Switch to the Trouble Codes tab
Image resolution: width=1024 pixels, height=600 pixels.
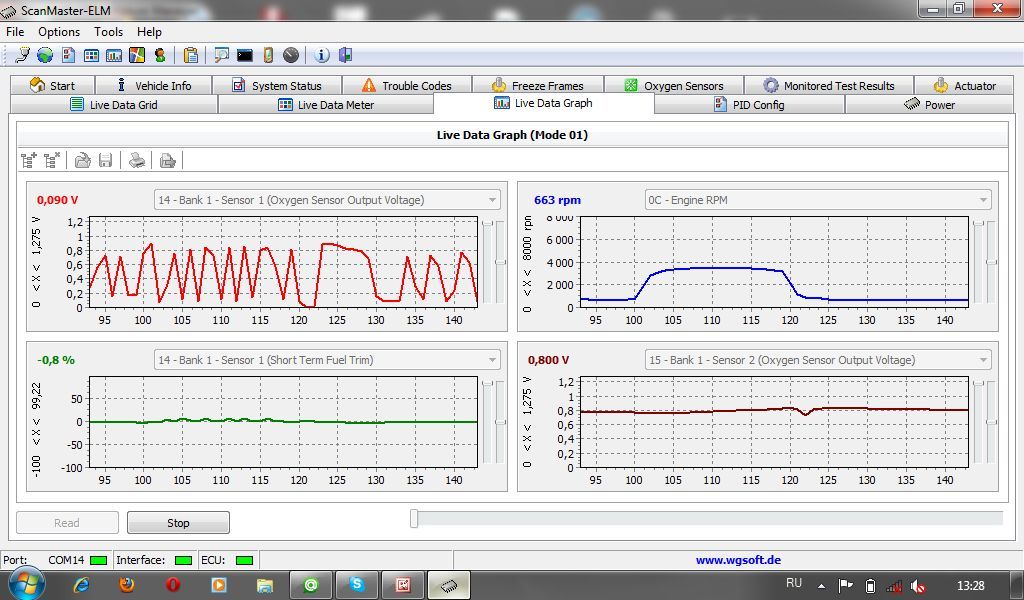(x=407, y=86)
